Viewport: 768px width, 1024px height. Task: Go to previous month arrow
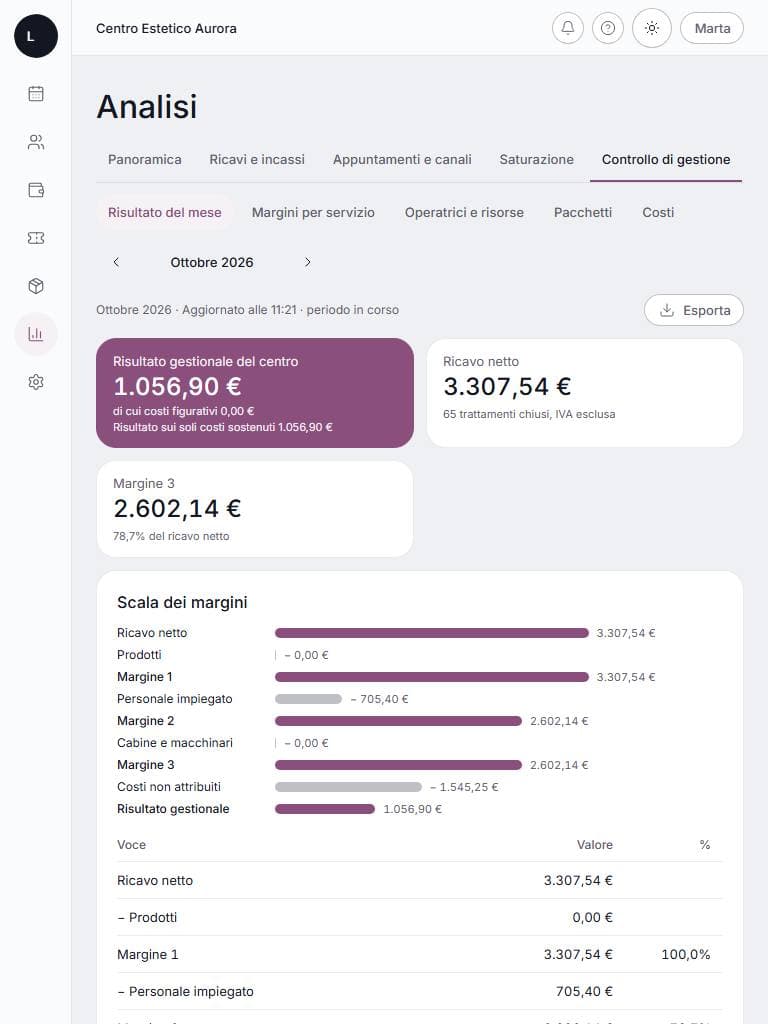[116, 262]
